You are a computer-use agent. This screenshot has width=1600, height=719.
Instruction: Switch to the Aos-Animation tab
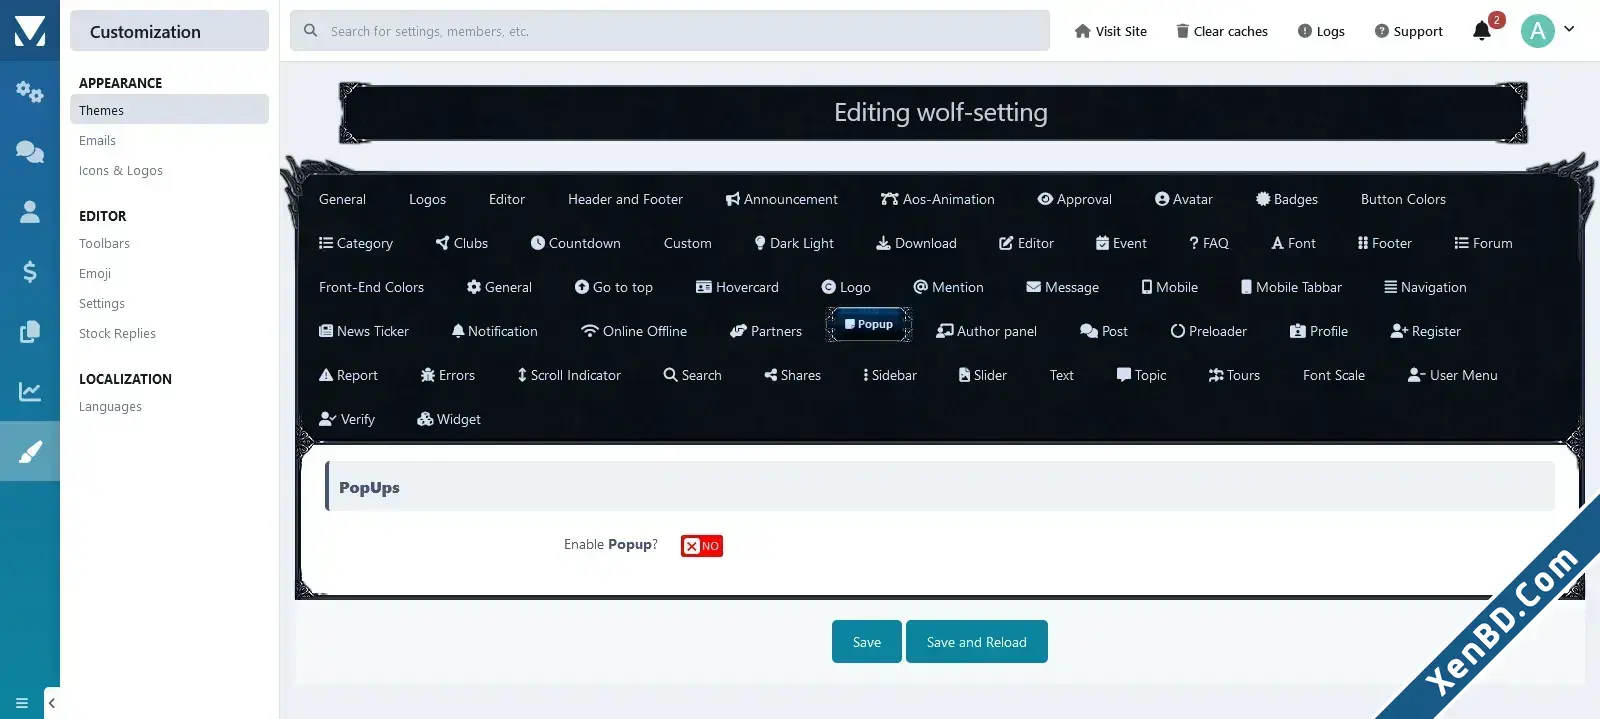[938, 199]
